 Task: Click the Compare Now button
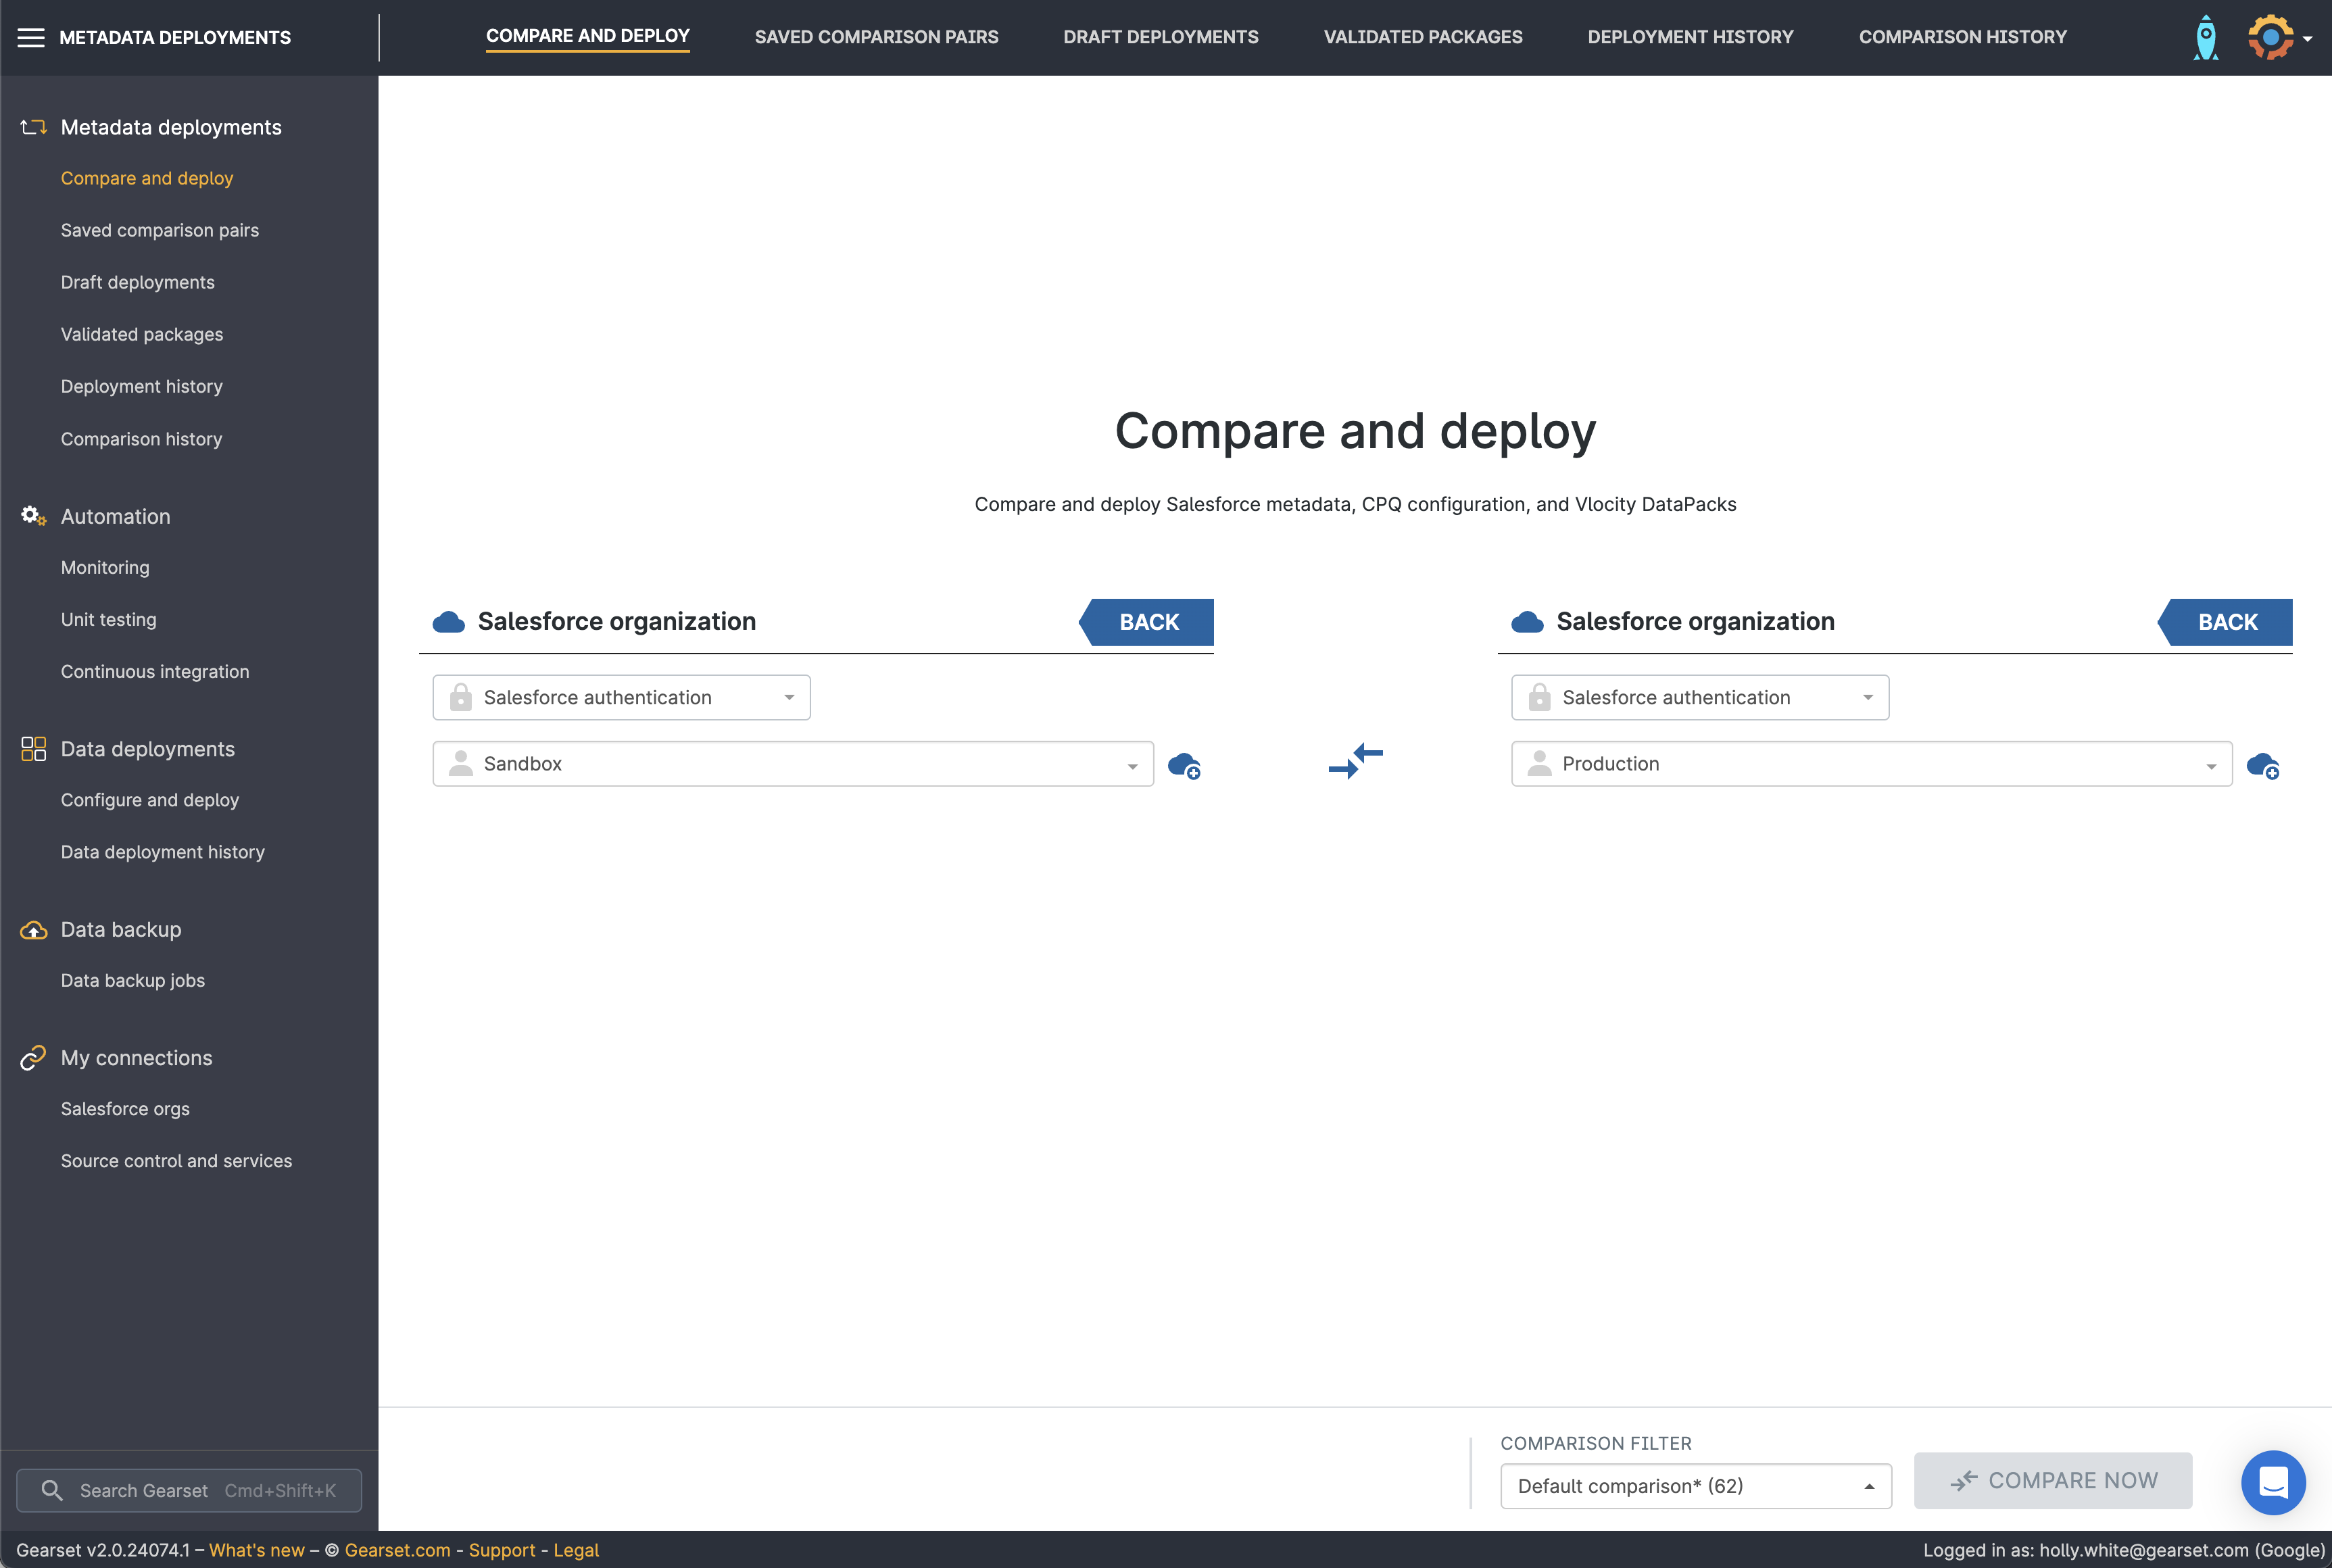[x=2052, y=1480]
